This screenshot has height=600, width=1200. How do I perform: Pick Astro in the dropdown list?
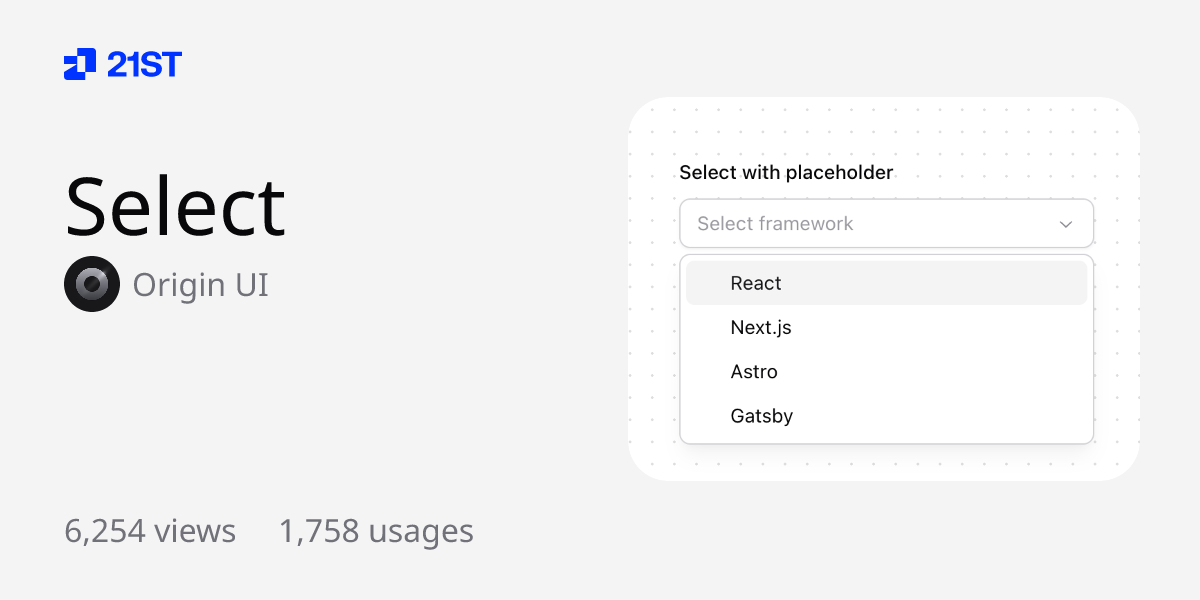754,372
